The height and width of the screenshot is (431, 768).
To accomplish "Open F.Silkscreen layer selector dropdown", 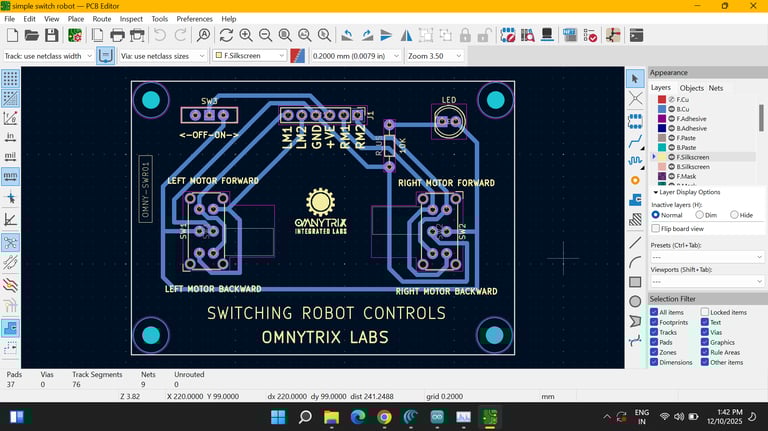I will pyautogui.click(x=250, y=56).
